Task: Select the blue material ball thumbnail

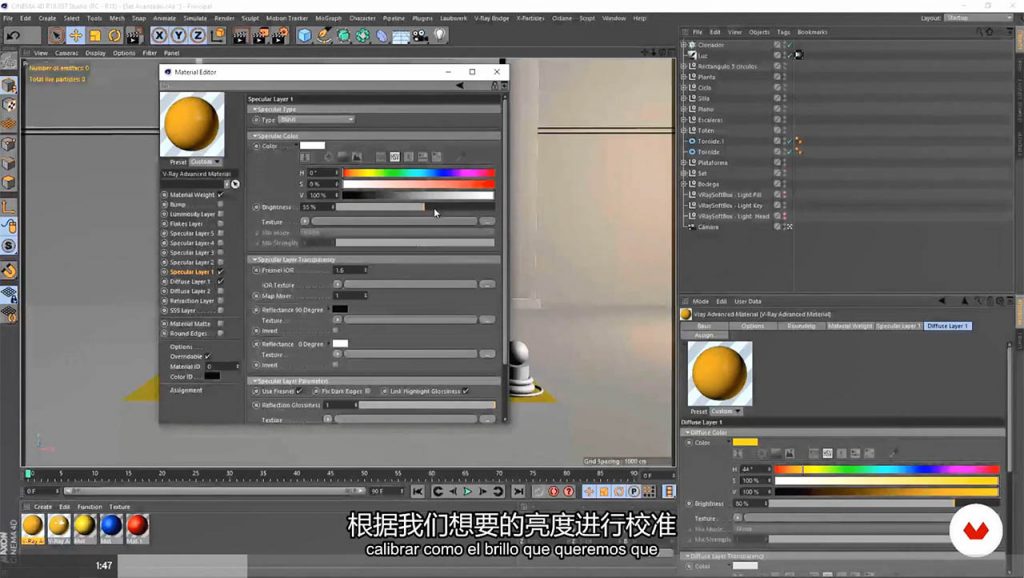Action: [111, 524]
